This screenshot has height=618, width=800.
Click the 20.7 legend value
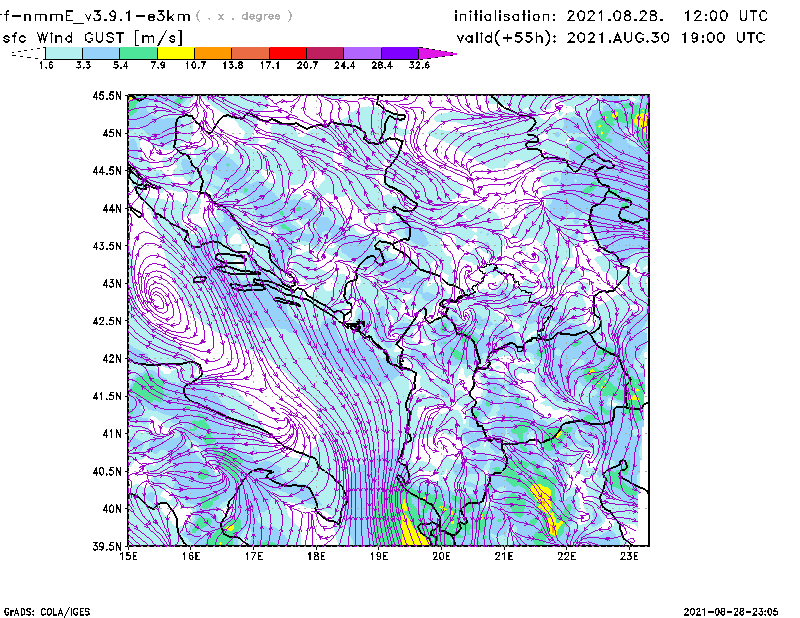[307, 65]
